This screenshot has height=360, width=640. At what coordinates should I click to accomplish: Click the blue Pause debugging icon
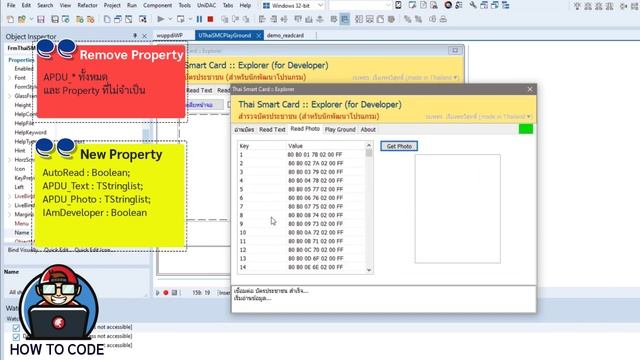(x=199, y=19)
